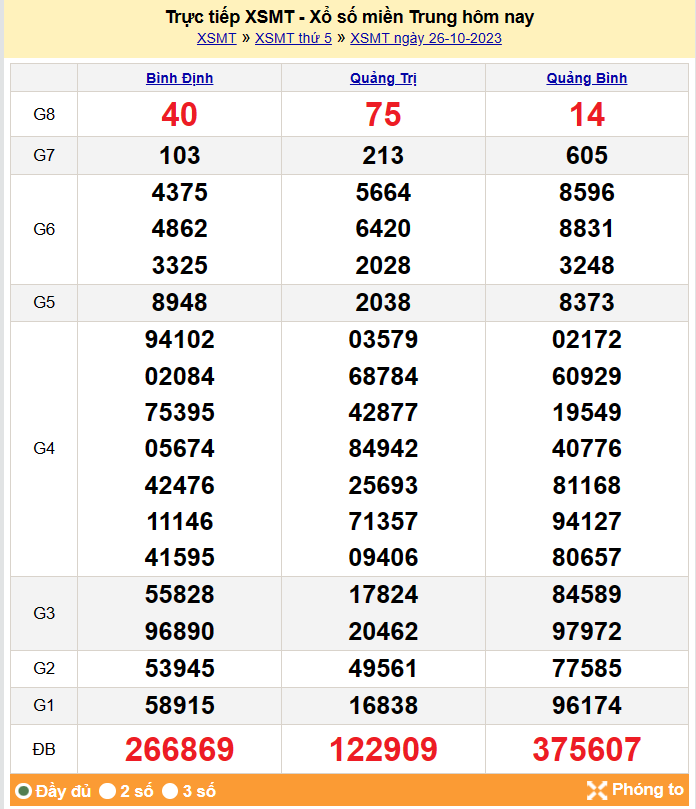This screenshot has height=809, width=696.
Task: Open the Bình Định province link
Action: tap(179, 78)
